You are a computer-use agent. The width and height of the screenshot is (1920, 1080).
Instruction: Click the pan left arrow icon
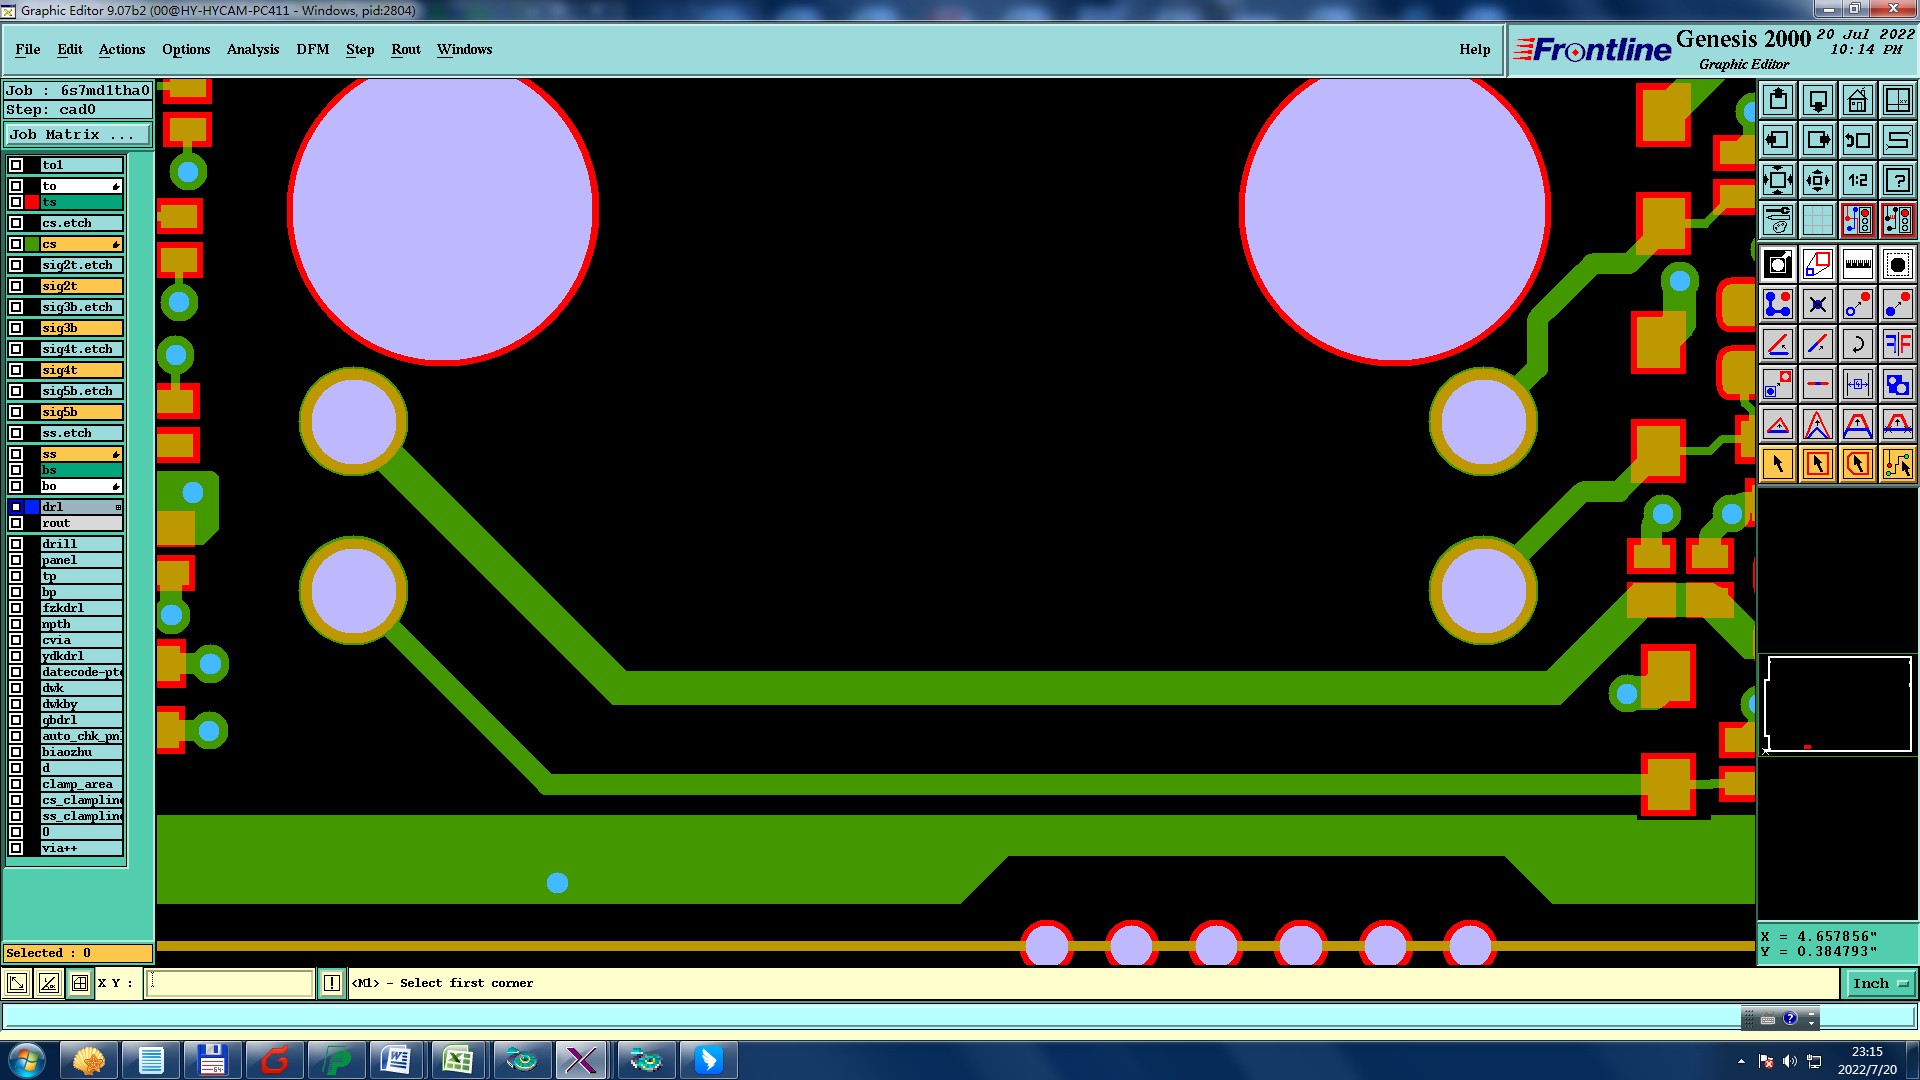(1777, 141)
